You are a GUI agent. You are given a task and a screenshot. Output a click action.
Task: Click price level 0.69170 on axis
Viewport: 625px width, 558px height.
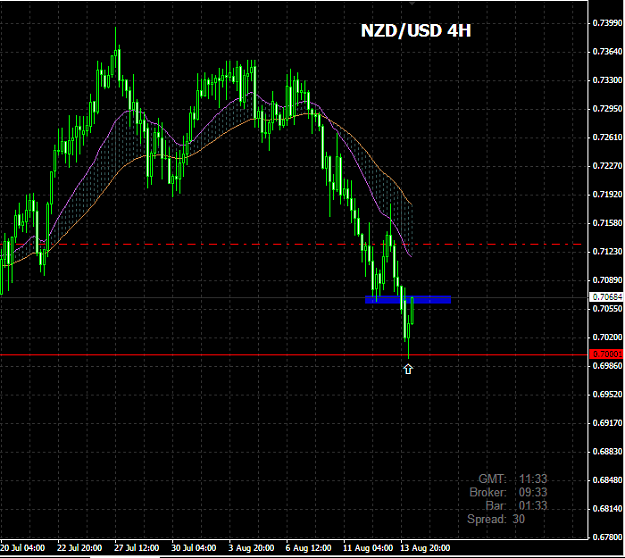coord(607,423)
